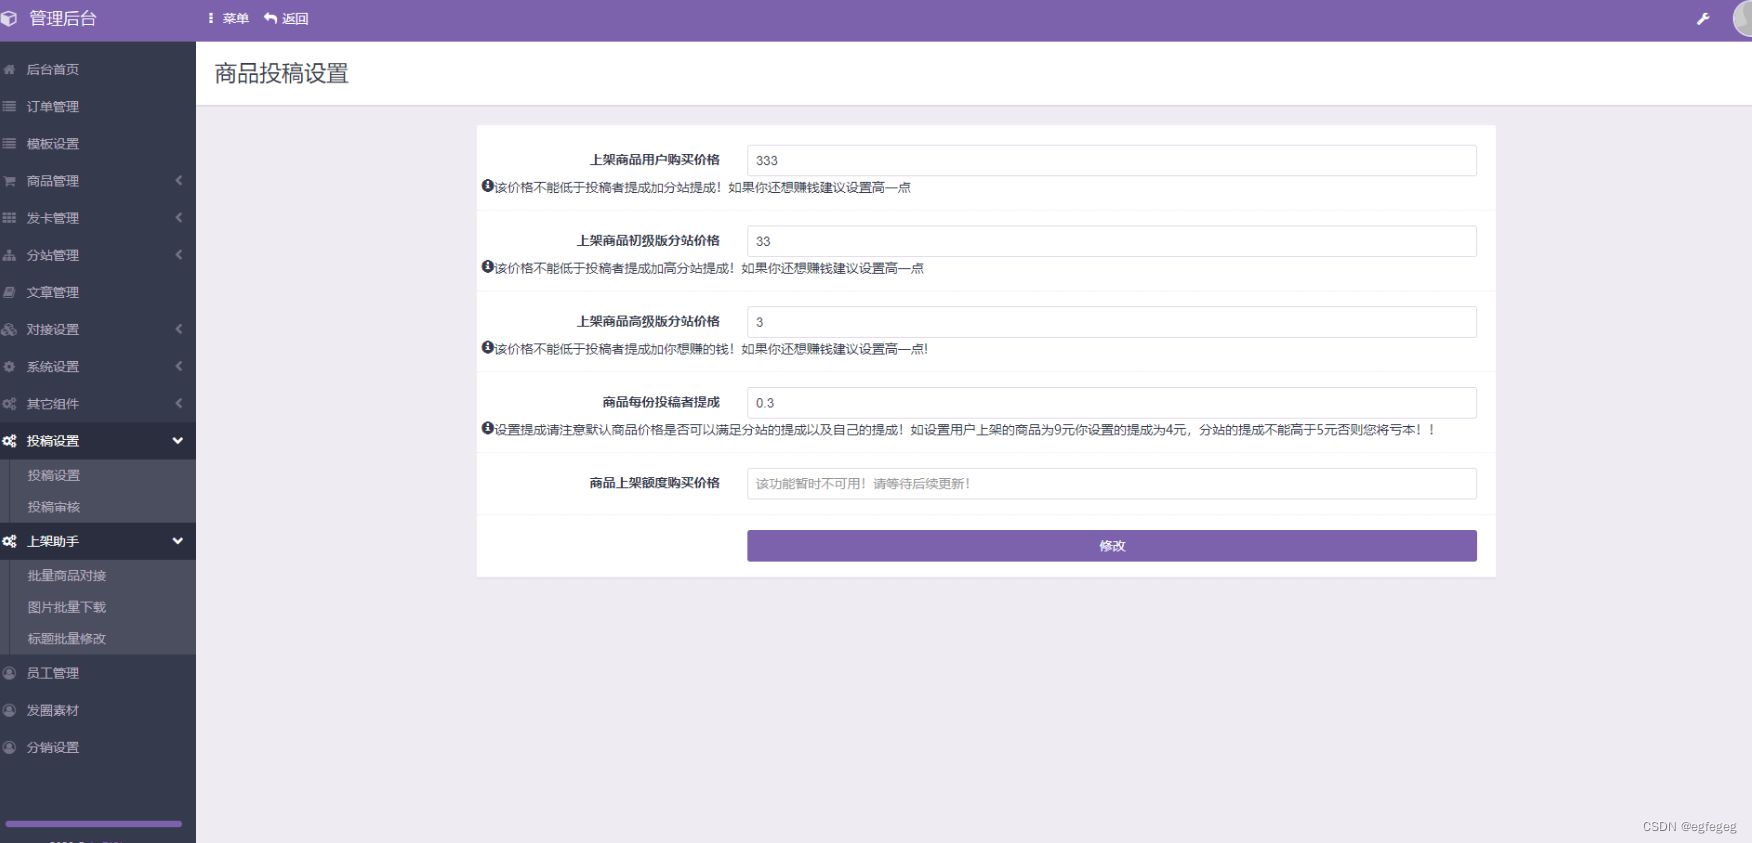Expand the 发卡管理 chevron
Viewport: 1752px width, 843px height.
pos(179,218)
